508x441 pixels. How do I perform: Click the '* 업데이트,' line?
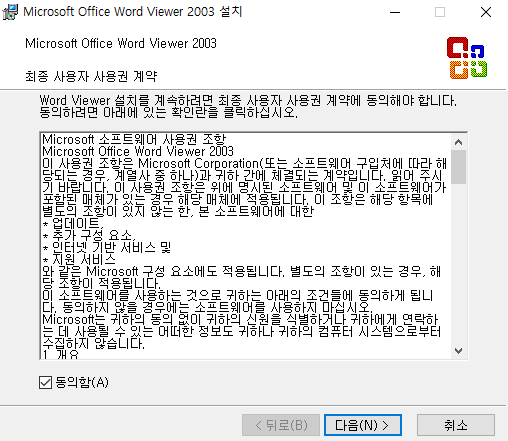[x=73, y=223]
